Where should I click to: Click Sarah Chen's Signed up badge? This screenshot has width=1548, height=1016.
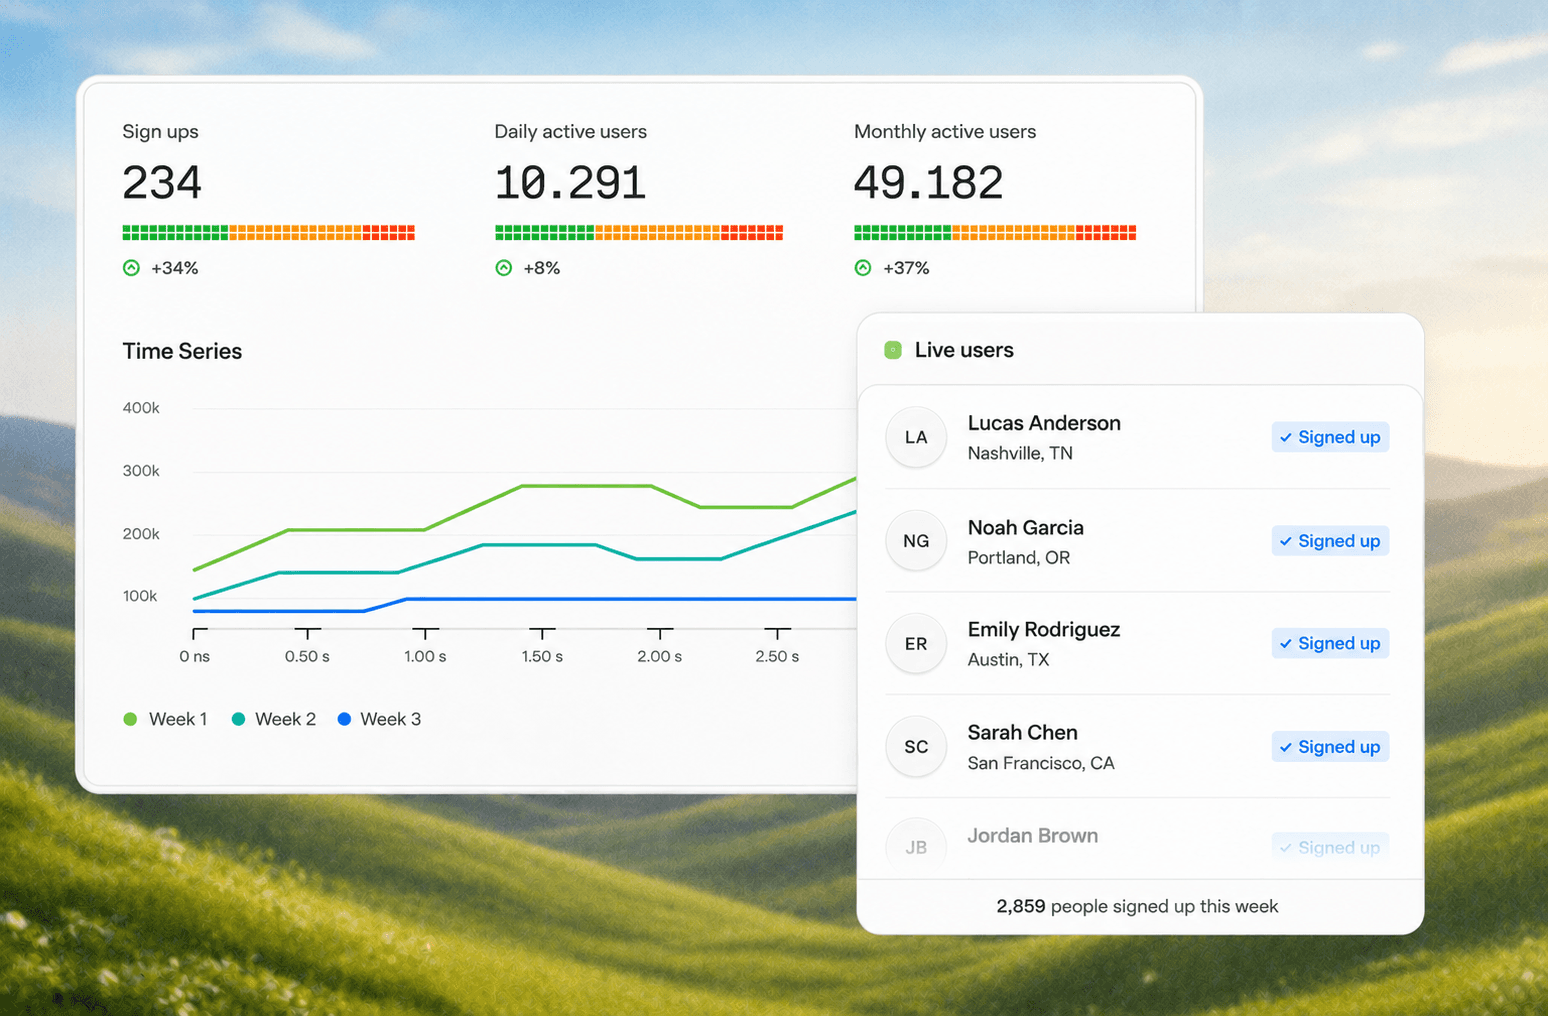pos(1330,747)
